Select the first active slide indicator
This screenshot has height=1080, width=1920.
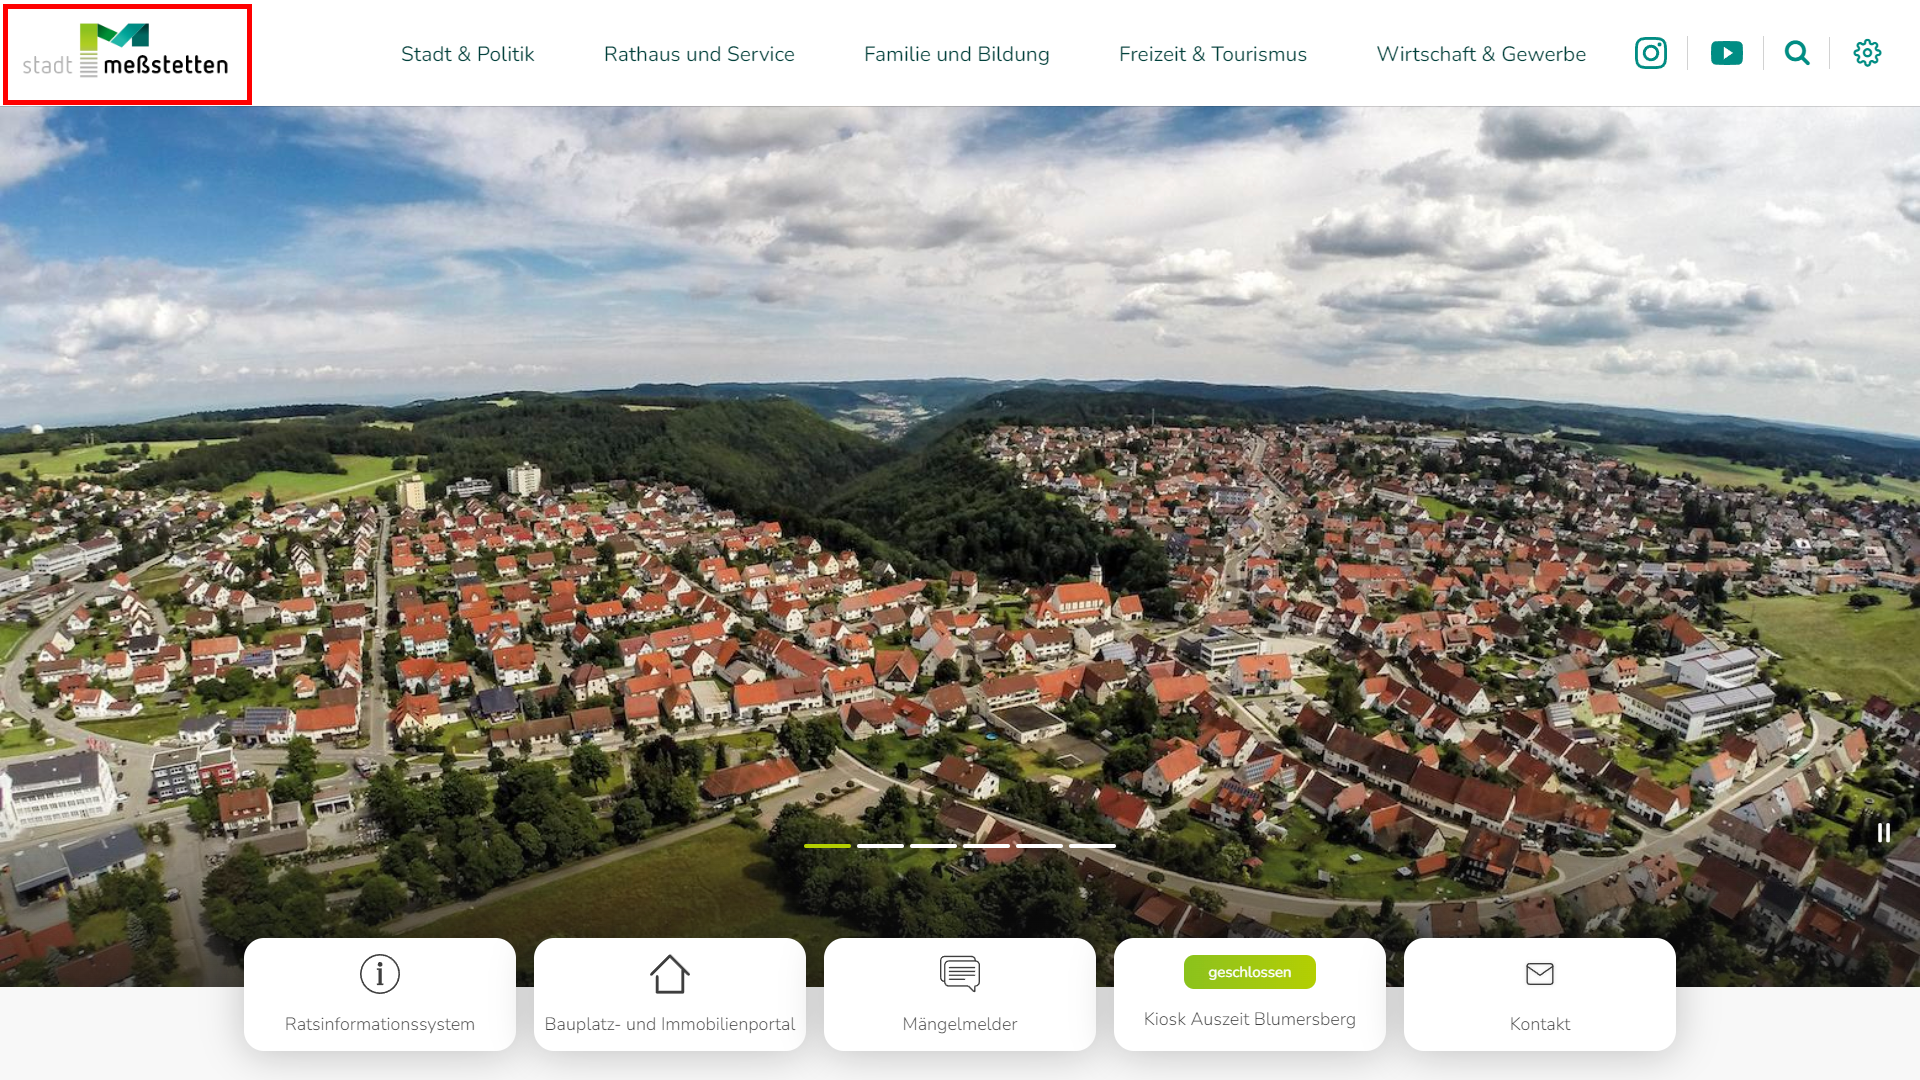[827, 846]
